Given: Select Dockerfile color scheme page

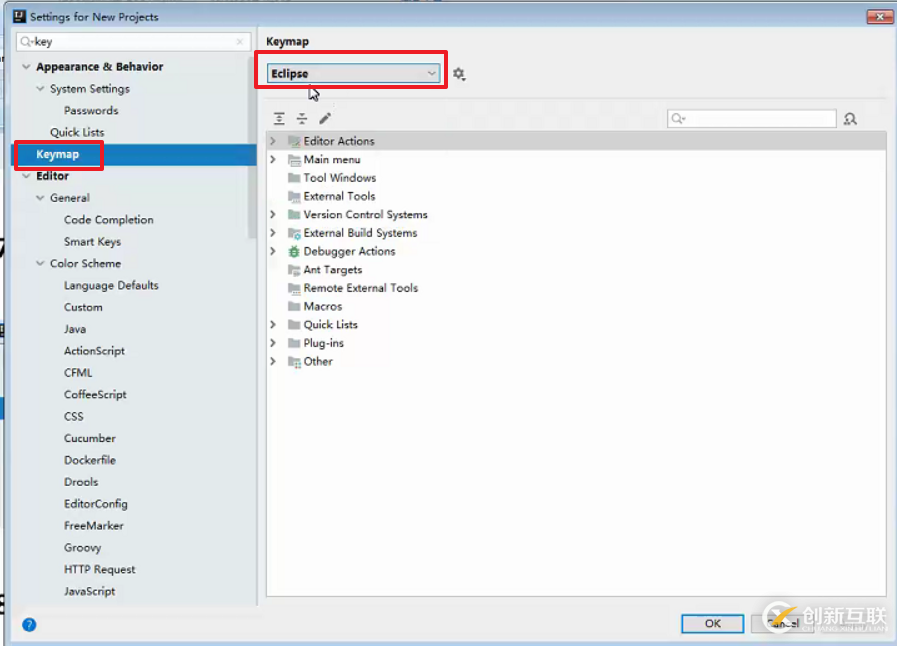Looking at the screenshot, I should [x=90, y=460].
